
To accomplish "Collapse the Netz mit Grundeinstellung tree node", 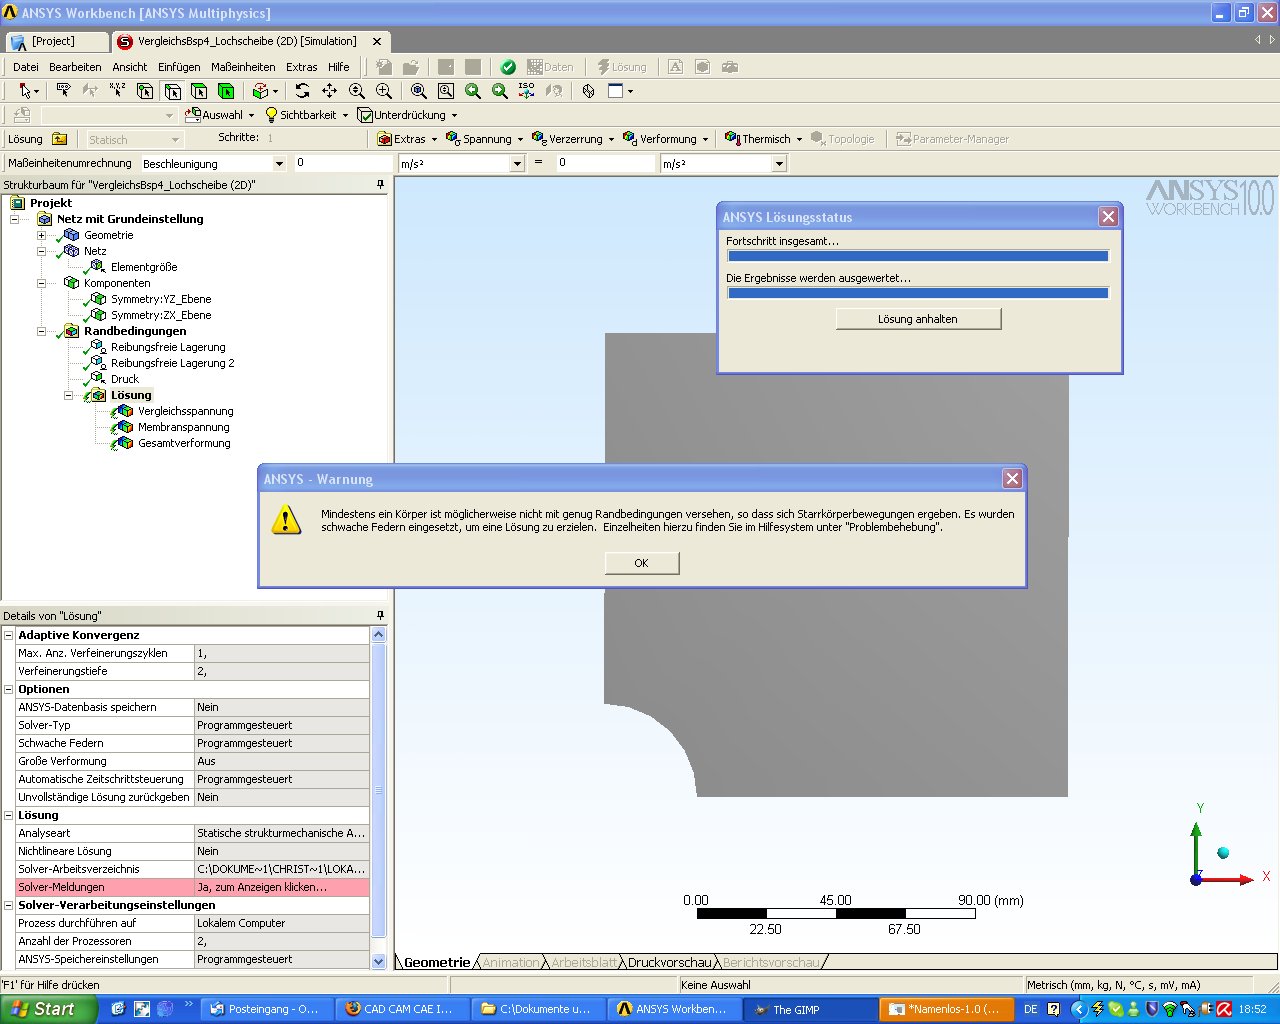I will coord(15,219).
